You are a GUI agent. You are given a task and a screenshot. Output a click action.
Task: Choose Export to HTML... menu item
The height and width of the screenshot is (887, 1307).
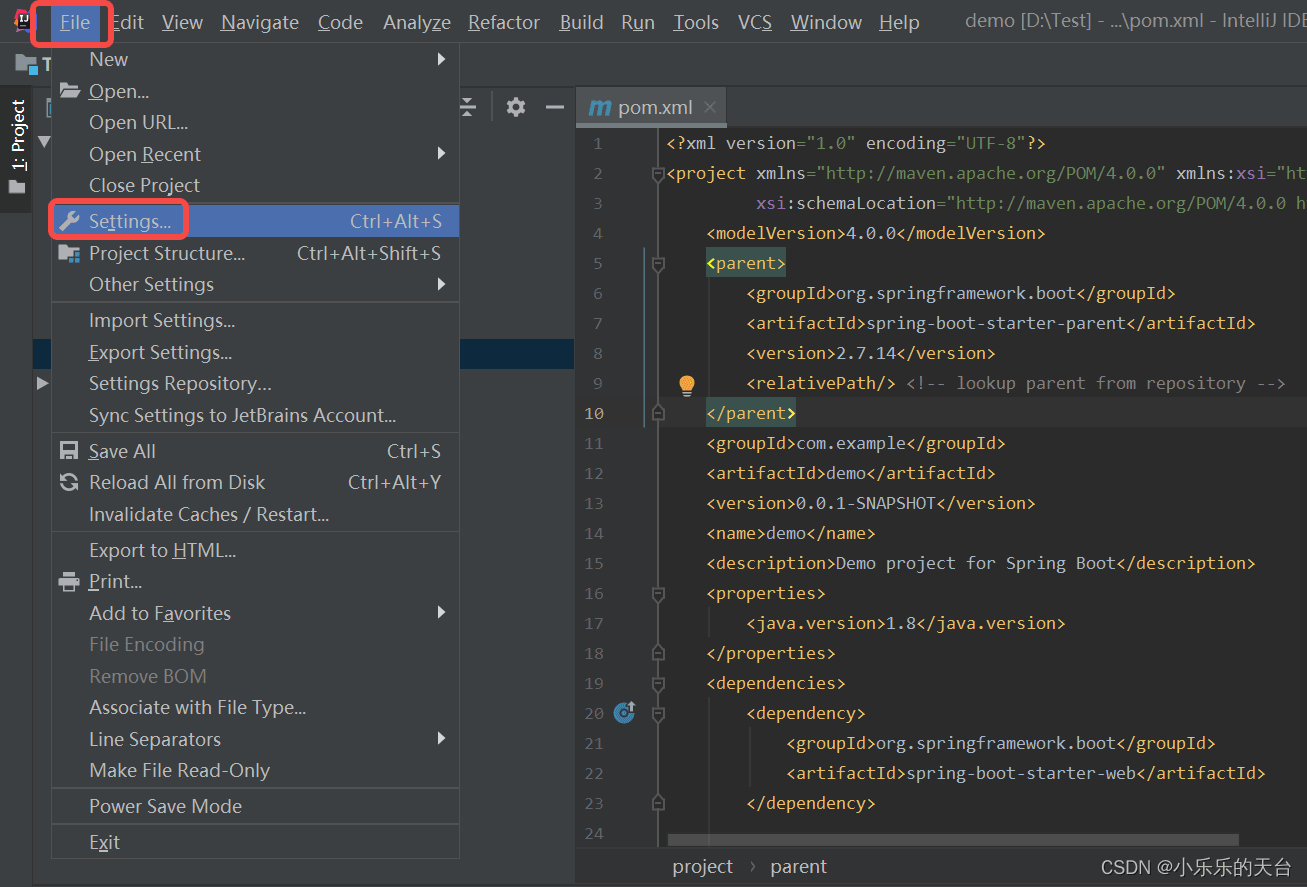[255, 550]
